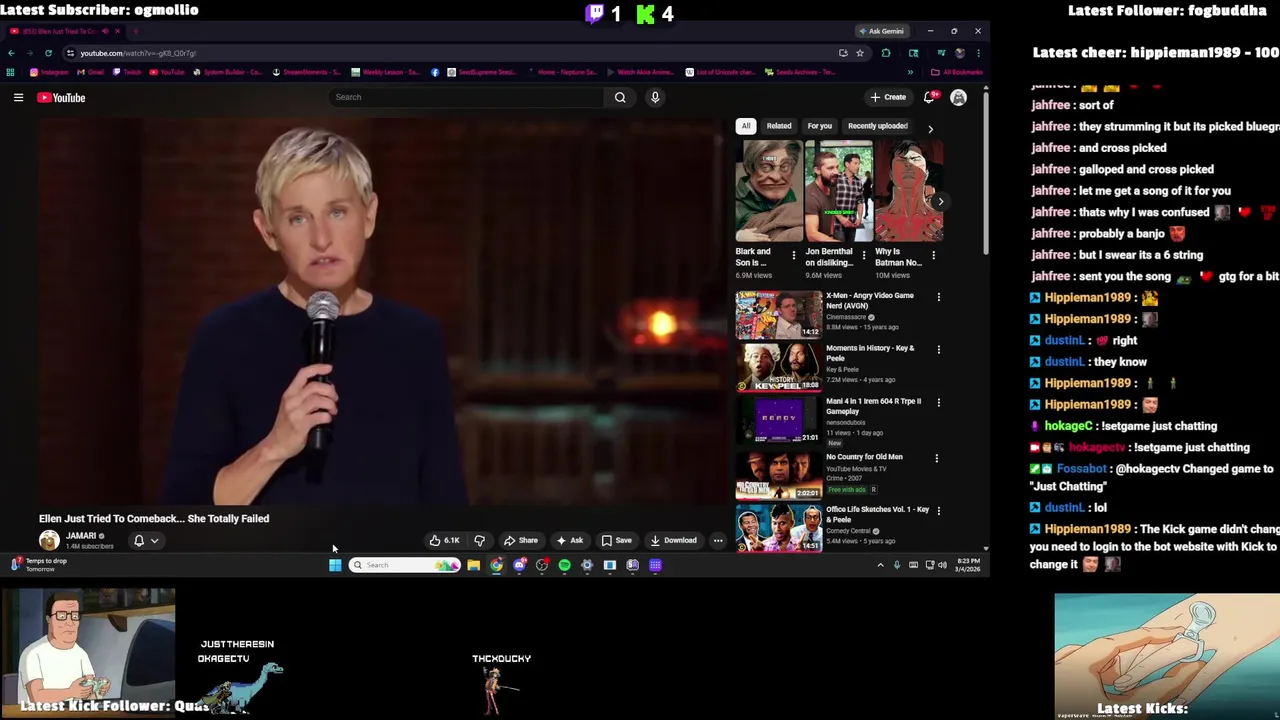Share the video
This screenshot has height=720, width=1280.
click(520, 540)
